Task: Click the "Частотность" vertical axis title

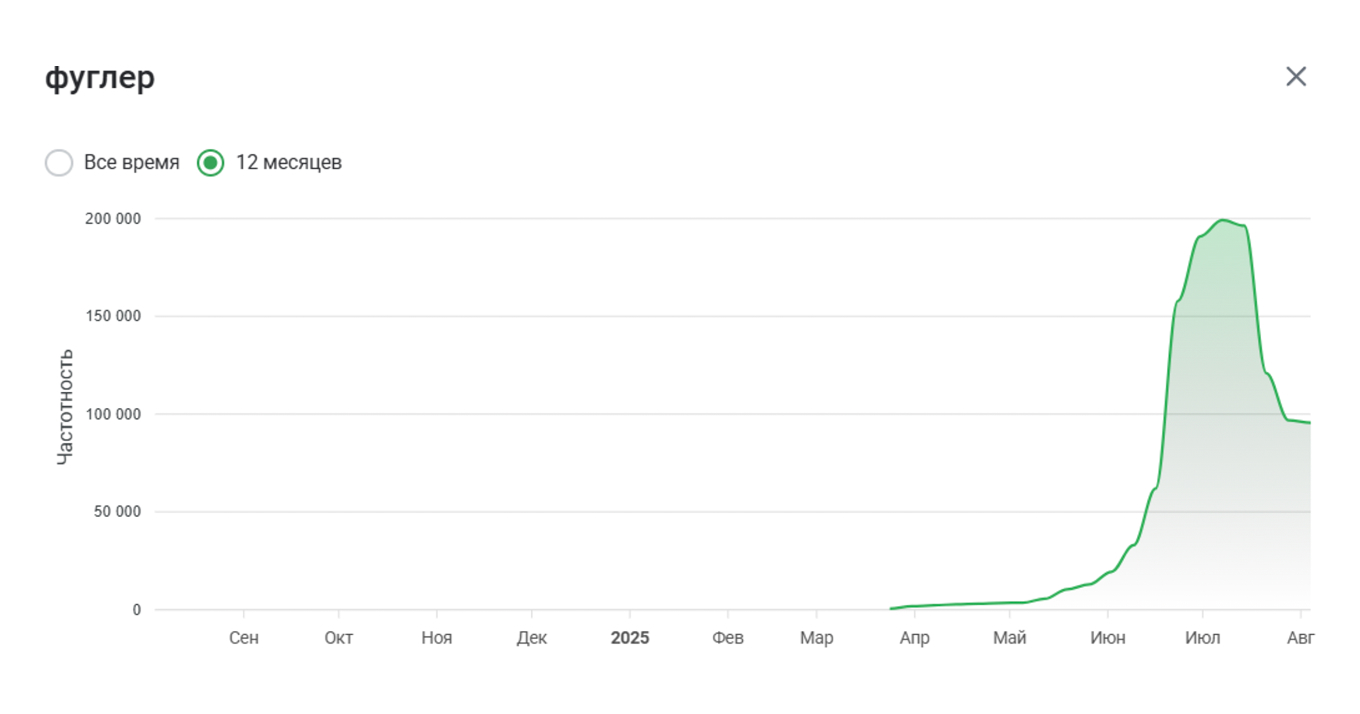Action: pos(65,406)
